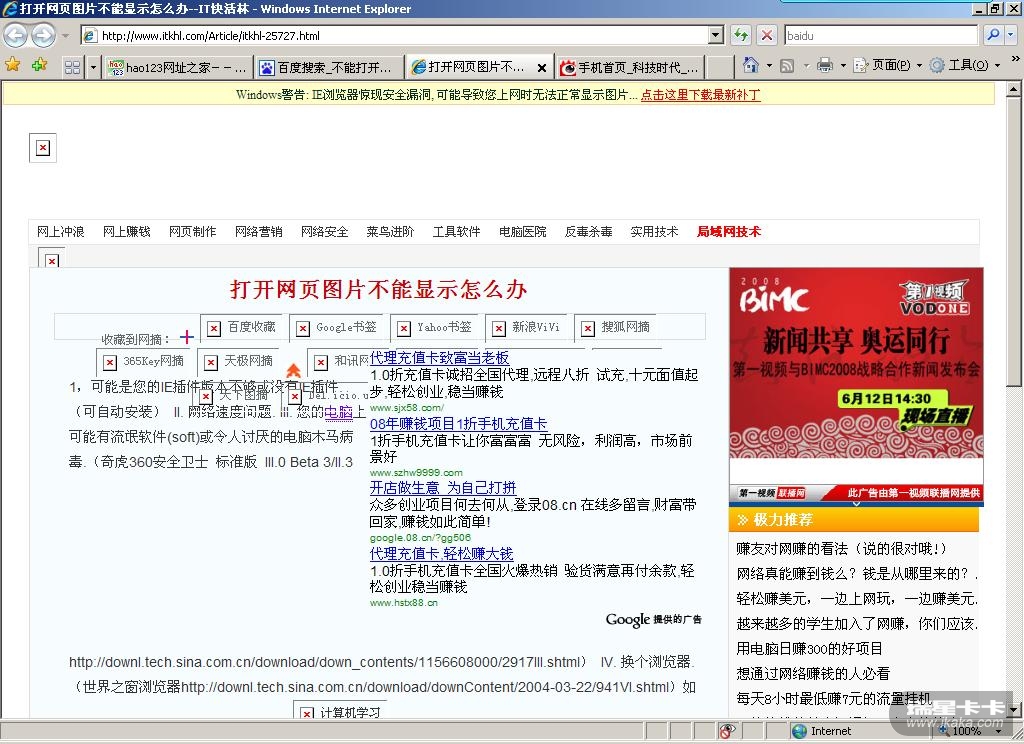The width and height of the screenshot is (1024, 744).
Task: Click the 电脑 hyperlink in article text
Action: (339, 412)
